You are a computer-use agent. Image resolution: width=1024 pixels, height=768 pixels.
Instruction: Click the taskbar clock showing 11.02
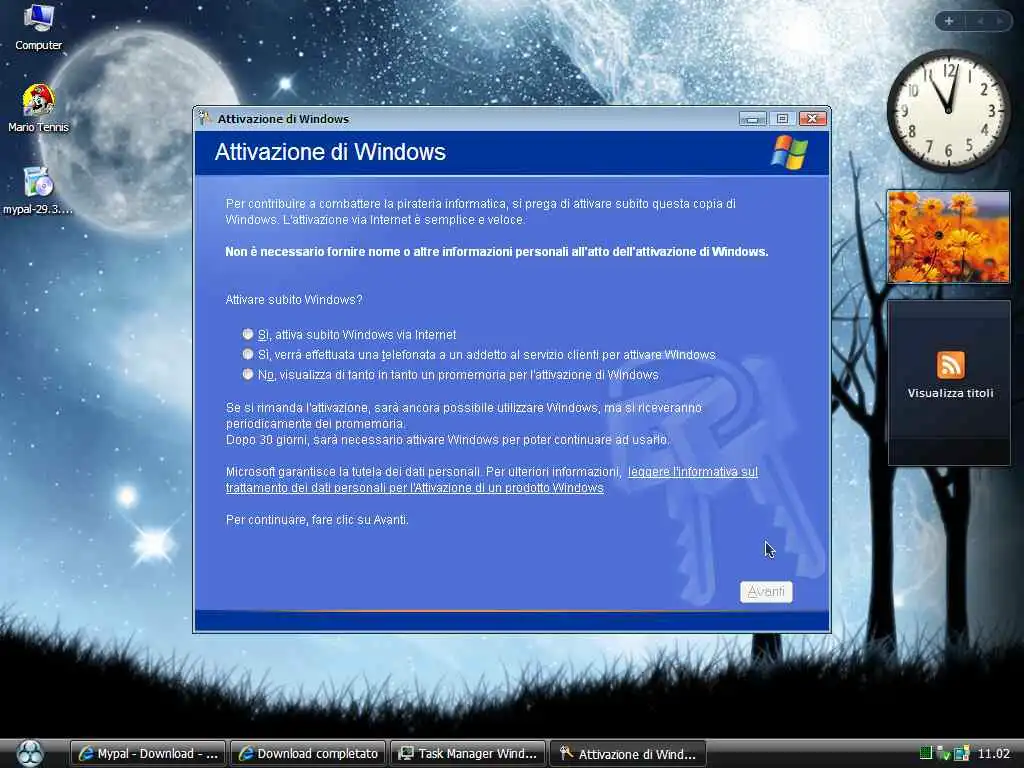pyautogui.click(x=993, y=754)
